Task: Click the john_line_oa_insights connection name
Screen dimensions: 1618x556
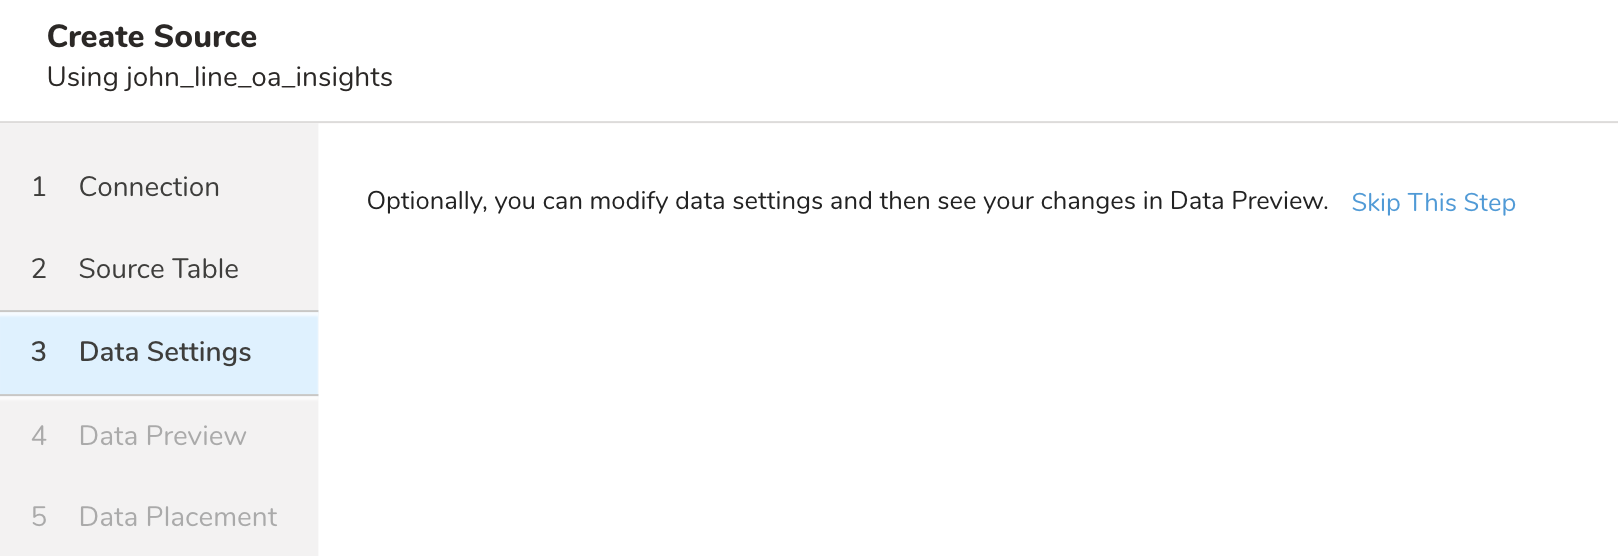Action: tap(259, 77)
